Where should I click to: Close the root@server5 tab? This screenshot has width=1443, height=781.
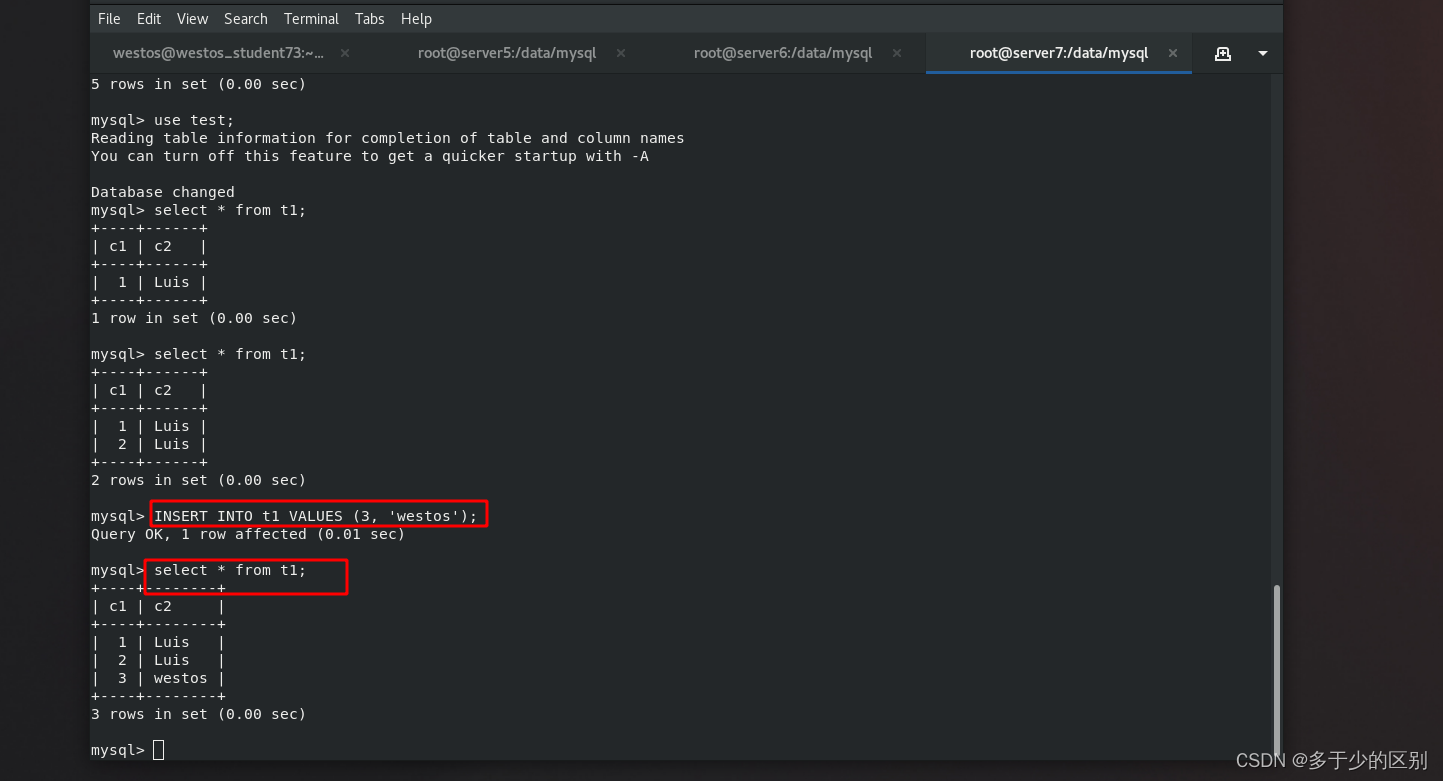620,53
